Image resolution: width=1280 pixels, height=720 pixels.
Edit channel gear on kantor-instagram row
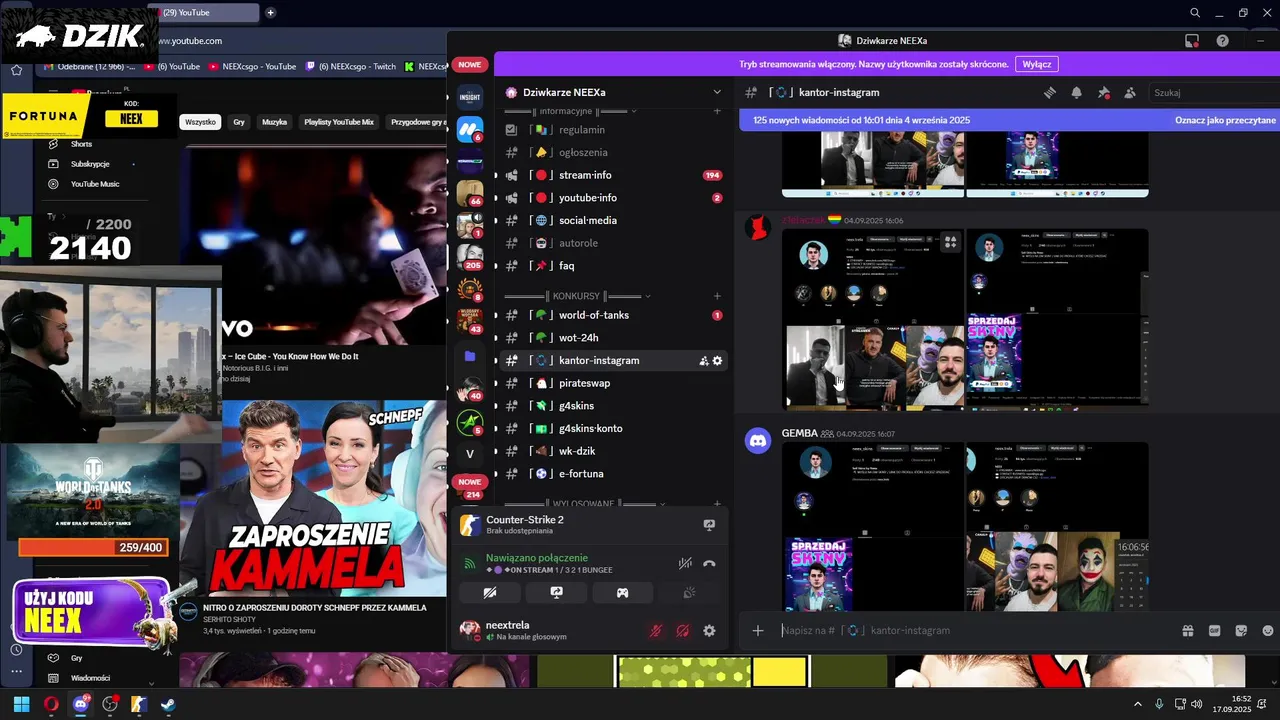tap(717, 360)
